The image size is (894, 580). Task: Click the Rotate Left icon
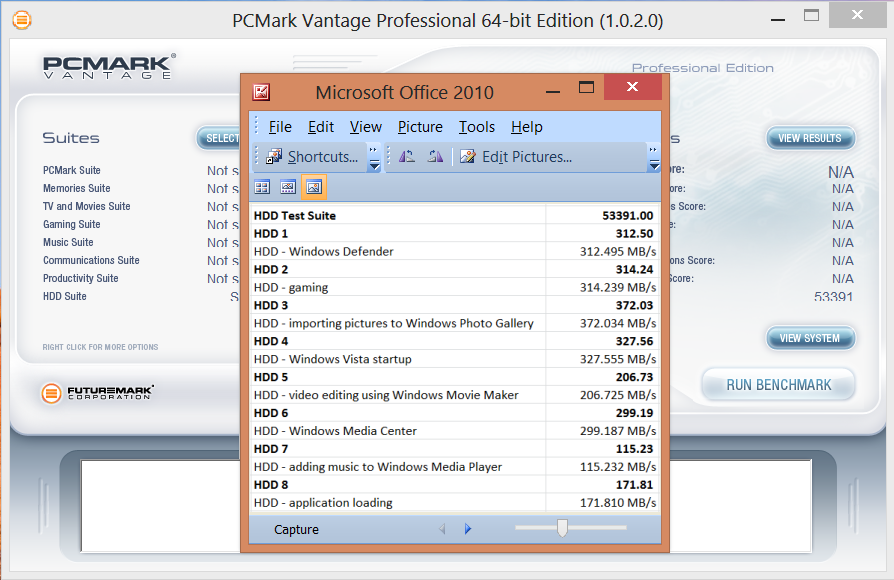pos(407,157)
